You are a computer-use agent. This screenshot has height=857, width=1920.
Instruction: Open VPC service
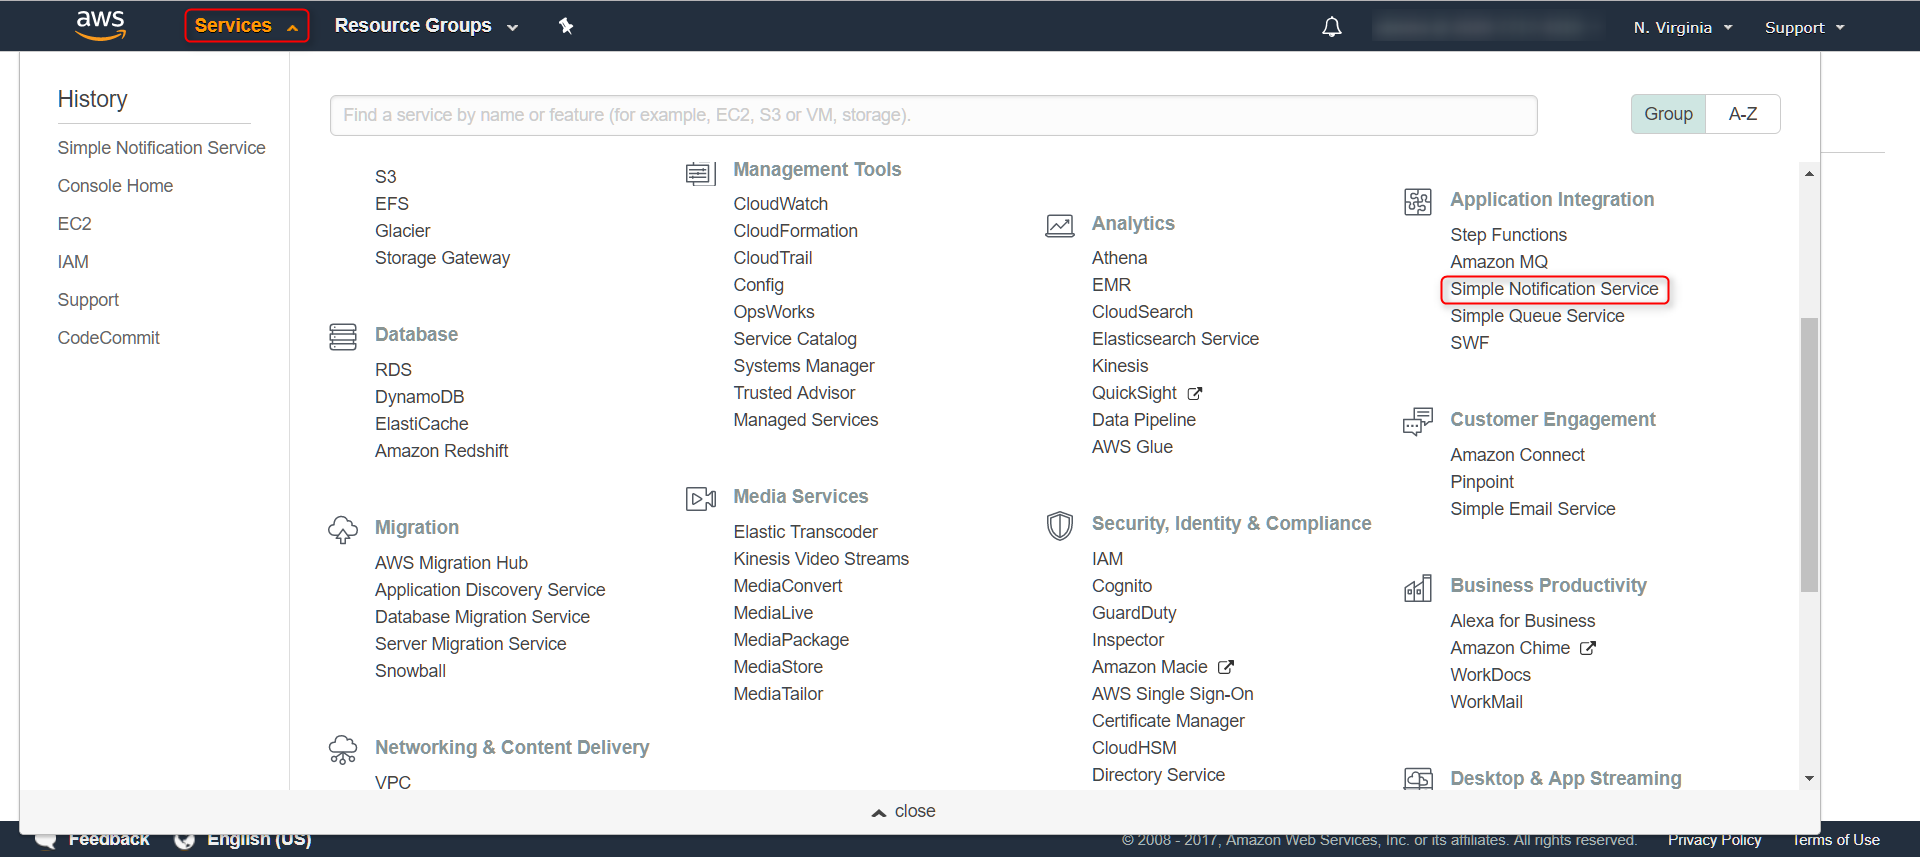click(x=393, y=783)
